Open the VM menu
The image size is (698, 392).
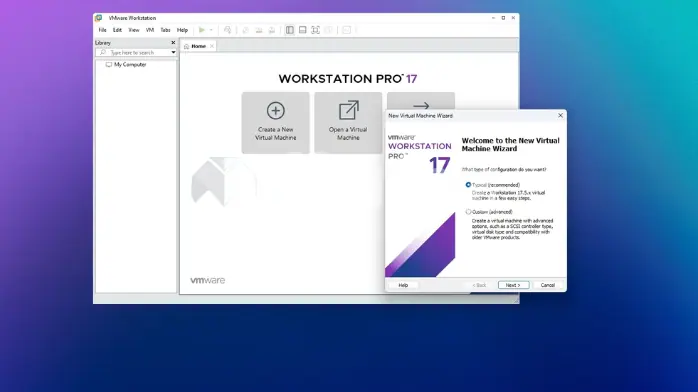coord(150,30)
